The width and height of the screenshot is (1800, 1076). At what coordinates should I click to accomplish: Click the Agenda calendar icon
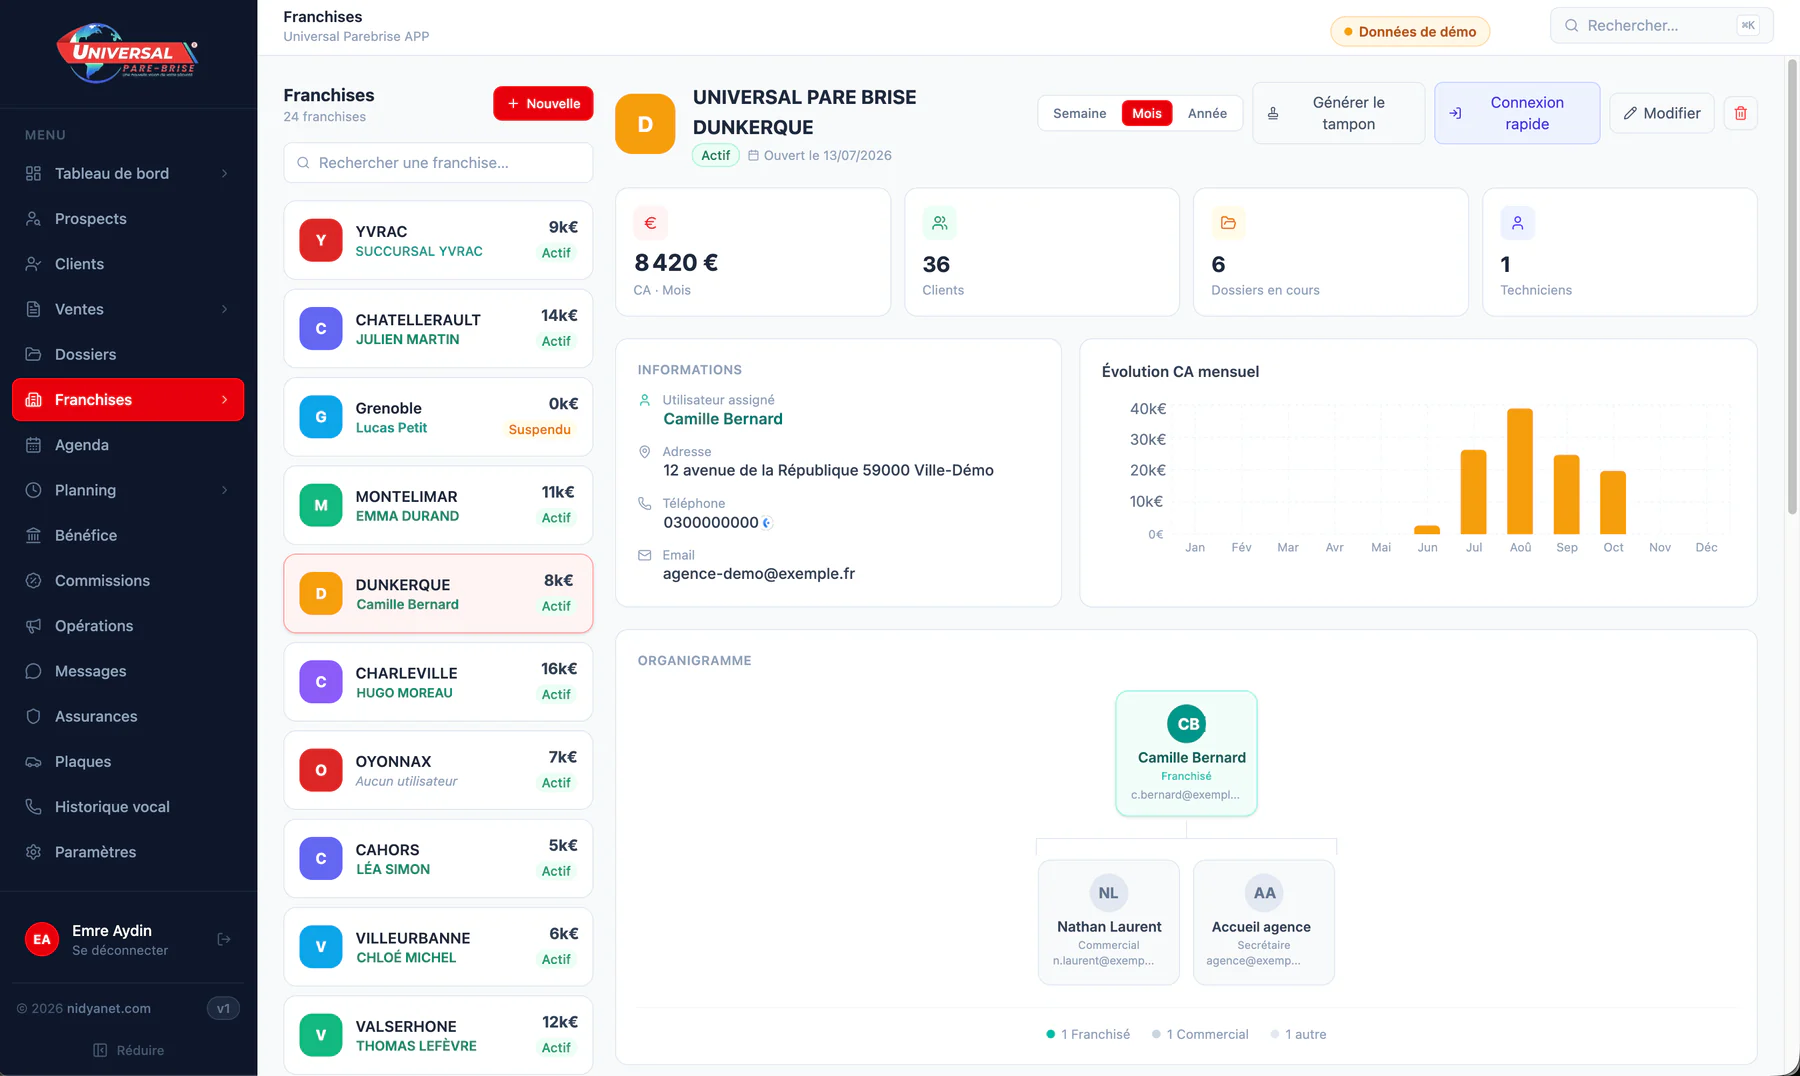coord(33,445)
